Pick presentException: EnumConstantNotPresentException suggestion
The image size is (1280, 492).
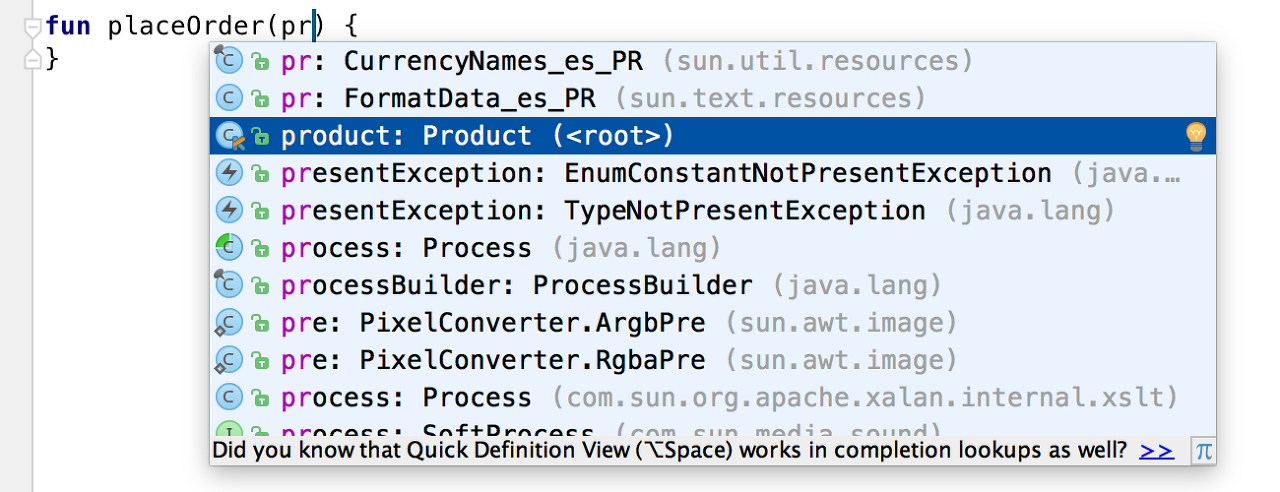712,173
